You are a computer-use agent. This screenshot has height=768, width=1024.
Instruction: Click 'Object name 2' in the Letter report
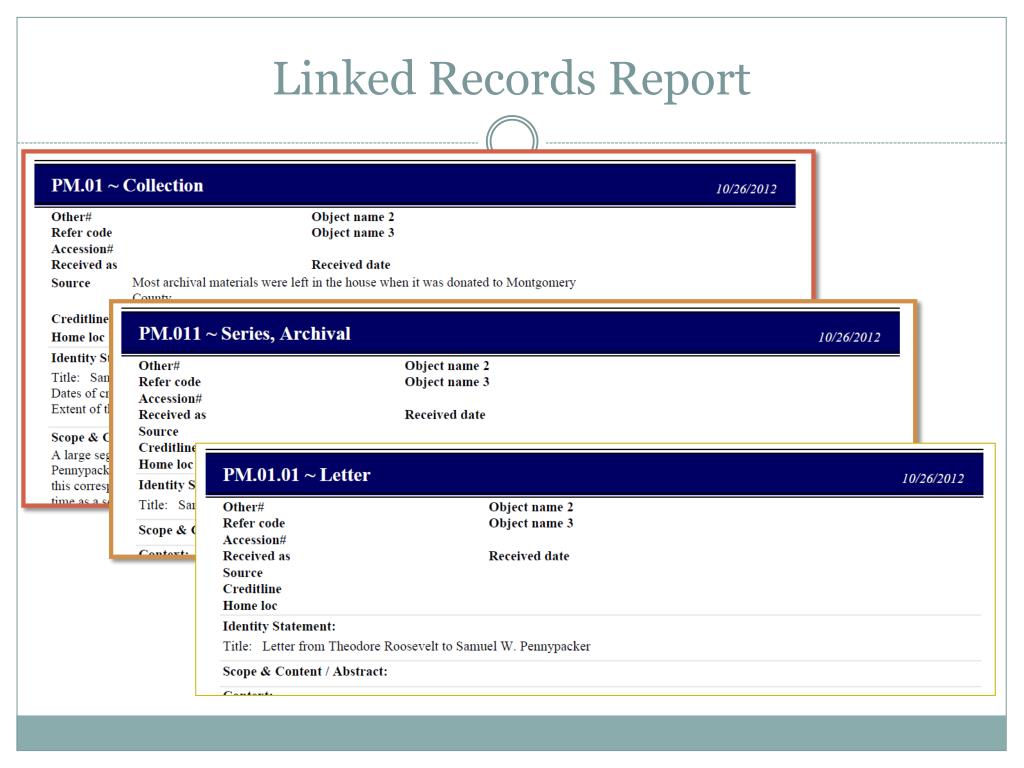point(530,507)
